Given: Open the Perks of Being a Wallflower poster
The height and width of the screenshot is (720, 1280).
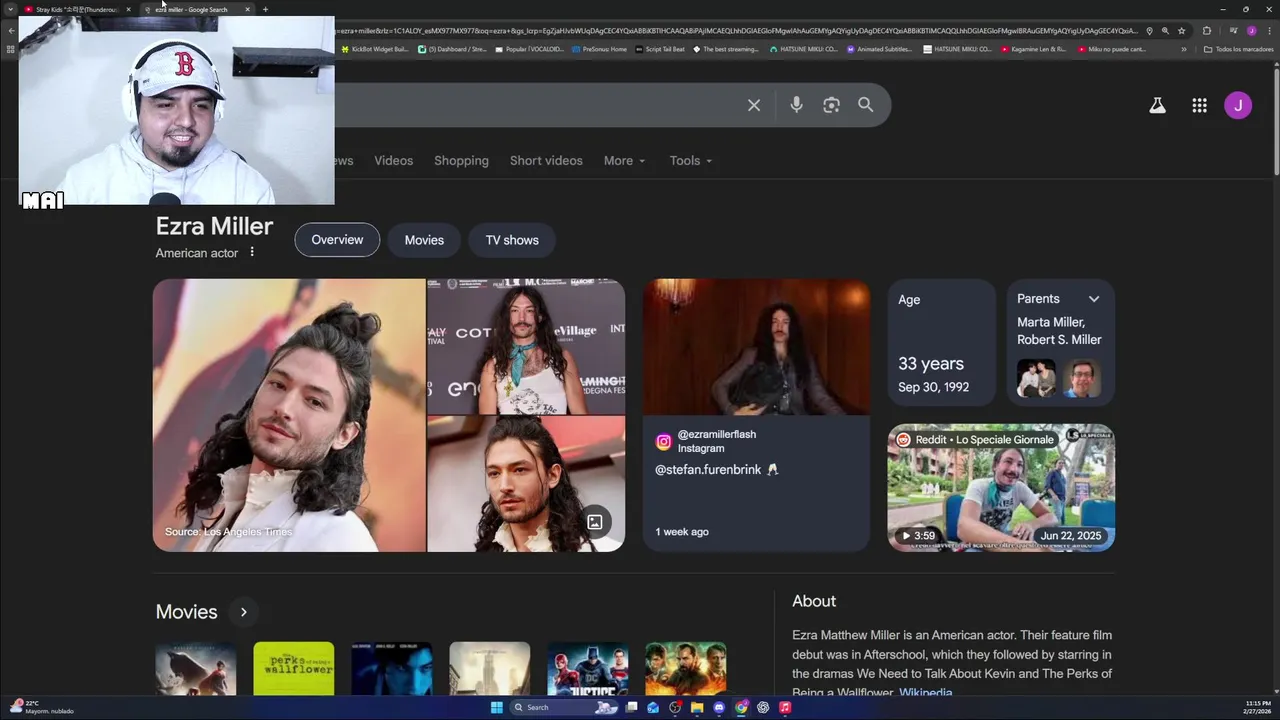Looking at the screenshot, I should click(x=294, y=668).
